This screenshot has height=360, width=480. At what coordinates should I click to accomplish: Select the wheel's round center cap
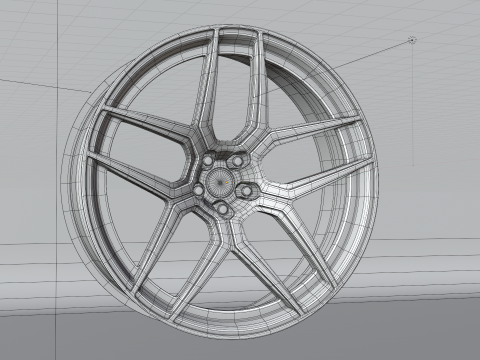pos(219,182)
